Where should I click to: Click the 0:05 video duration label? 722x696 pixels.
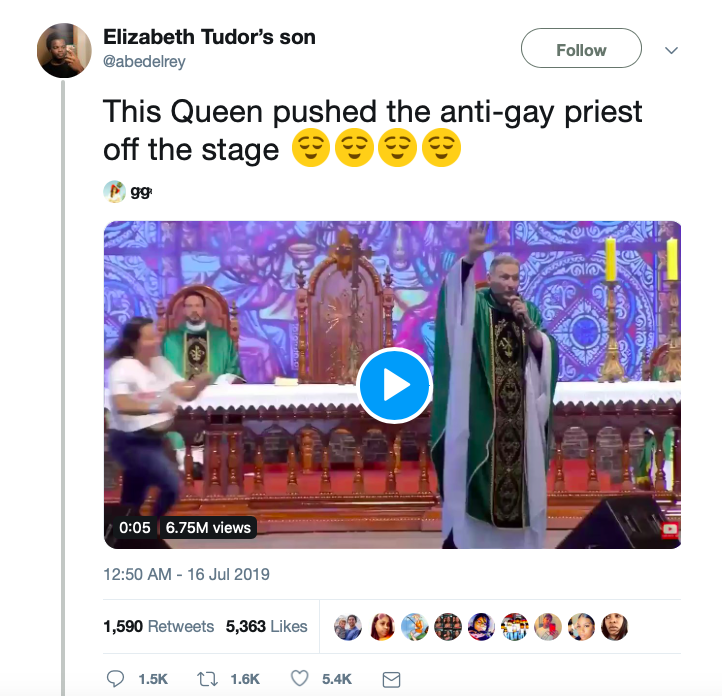(134, 528)
